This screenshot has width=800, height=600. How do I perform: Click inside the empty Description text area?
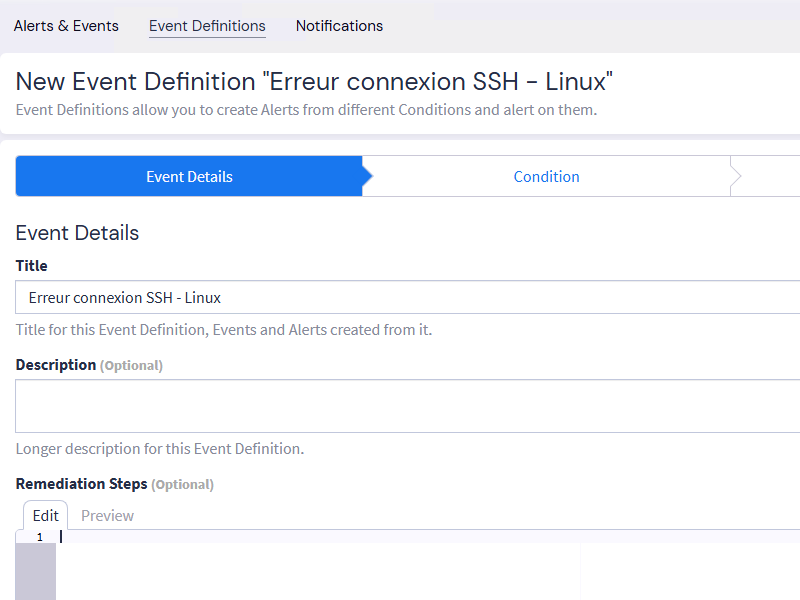point(400,406)
